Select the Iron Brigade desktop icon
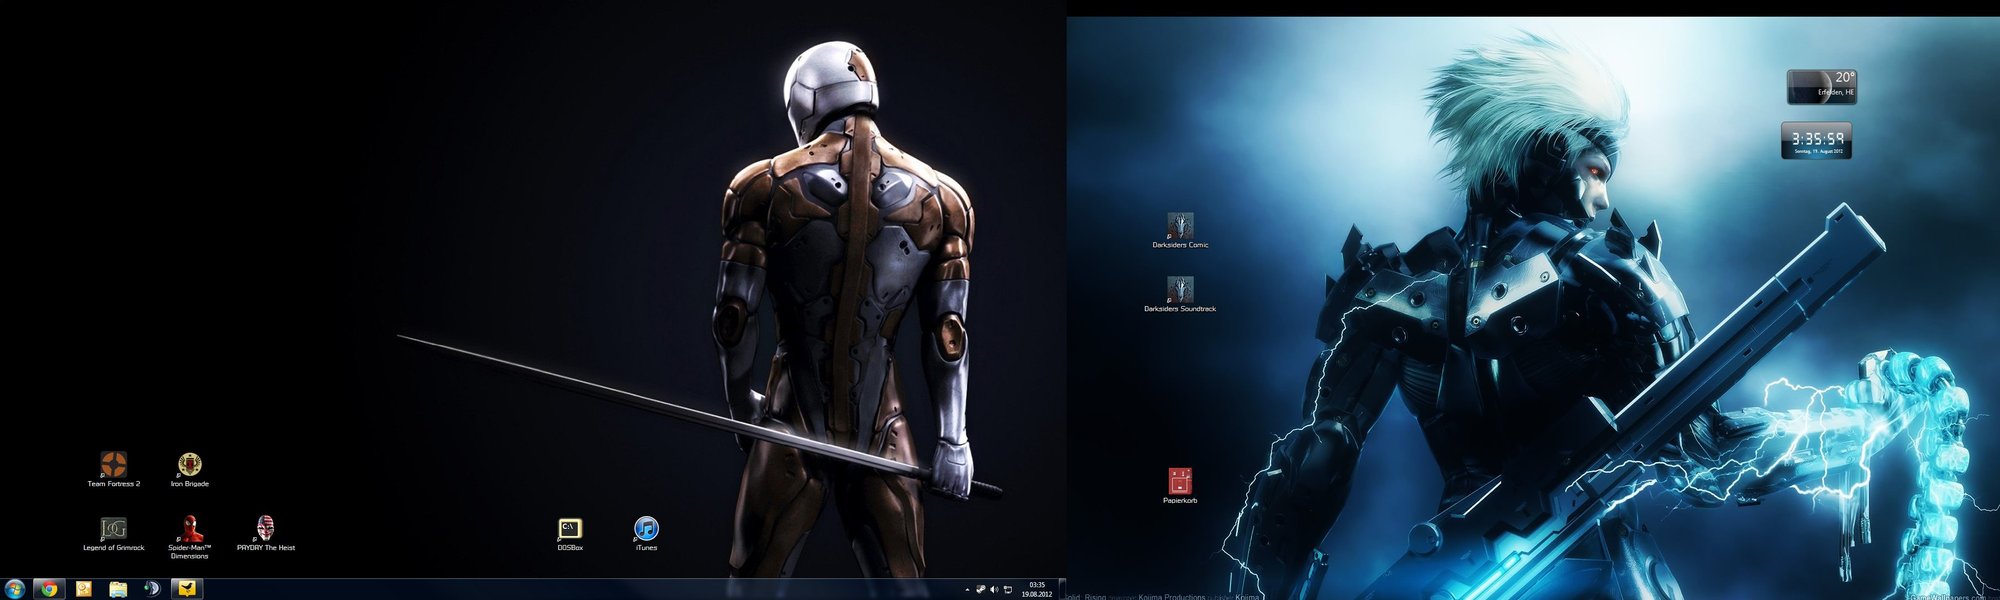The width and height of the screenshot is (2000, 600). coord(189,465)
